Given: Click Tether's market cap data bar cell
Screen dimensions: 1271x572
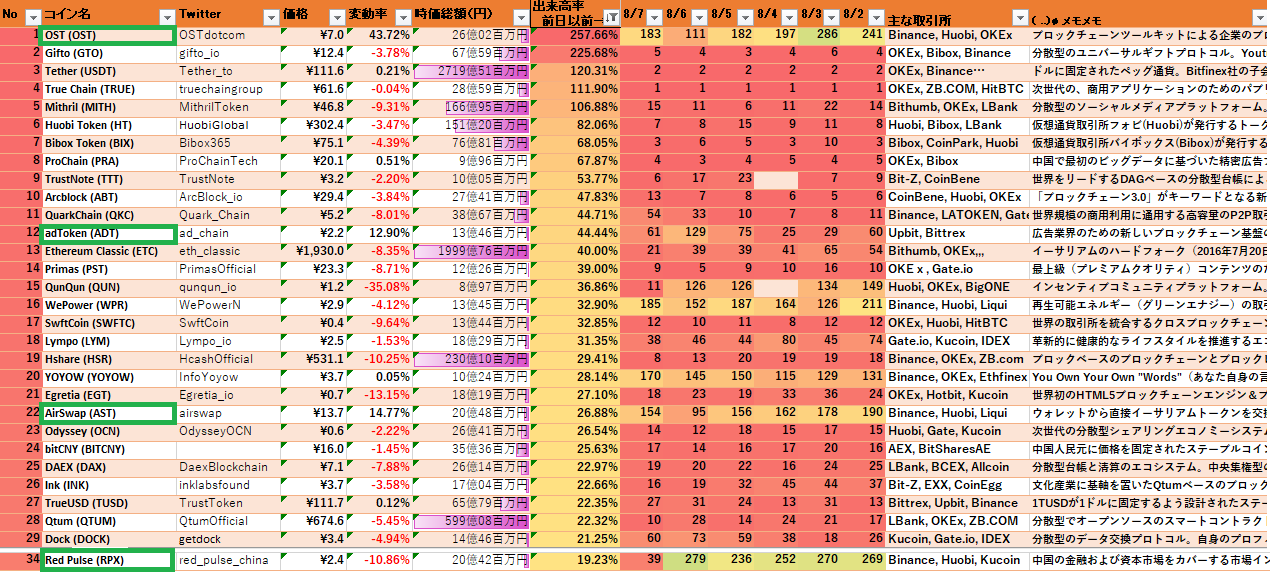Looking at the screenshot, I should click(469, 71).
